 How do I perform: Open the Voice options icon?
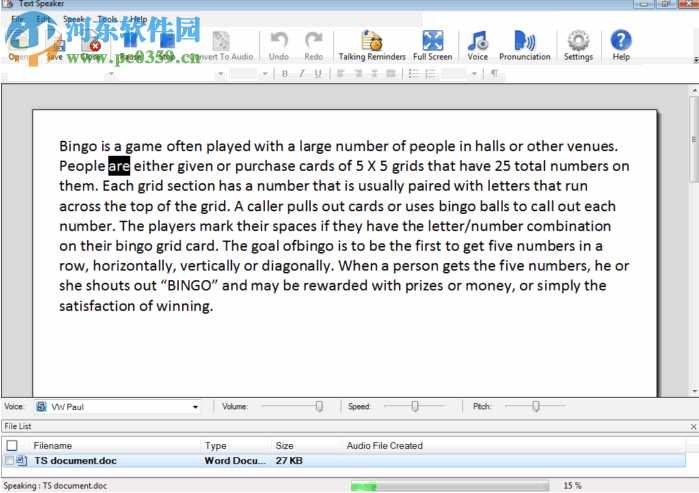[478, 45]
